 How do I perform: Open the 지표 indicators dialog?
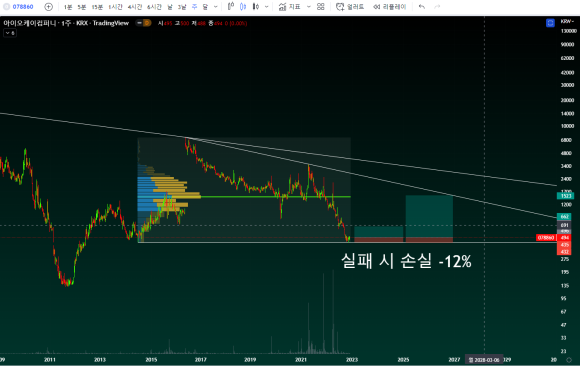[289, 7]
